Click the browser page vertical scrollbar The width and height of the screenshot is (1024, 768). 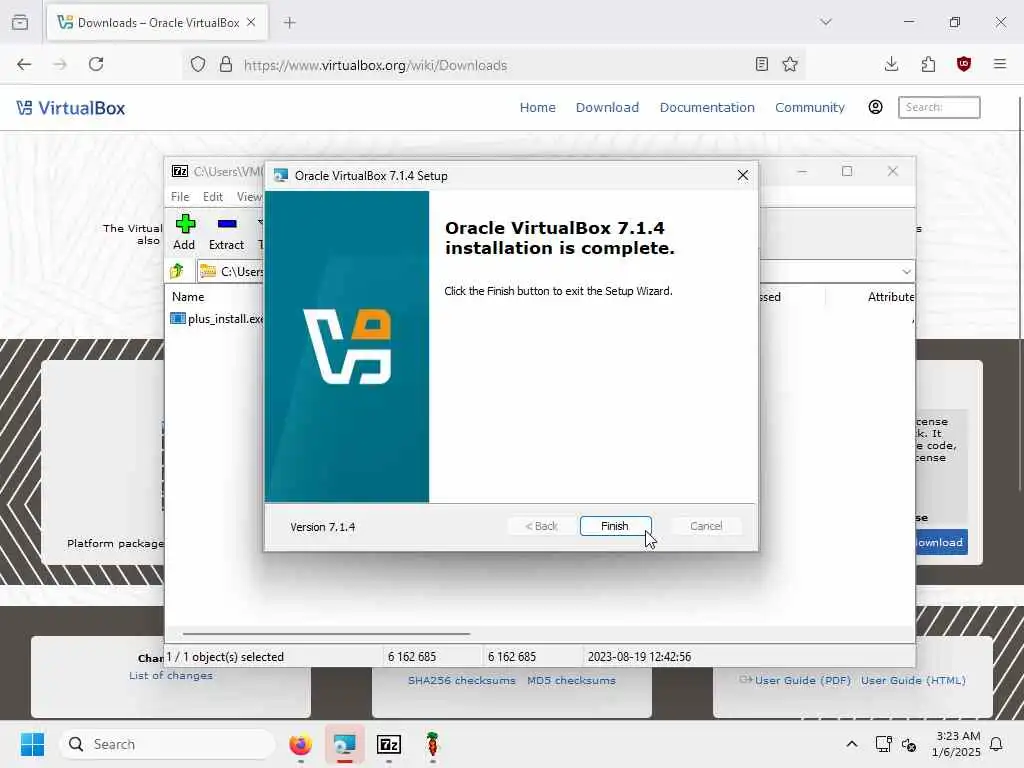coord(1019,294)
